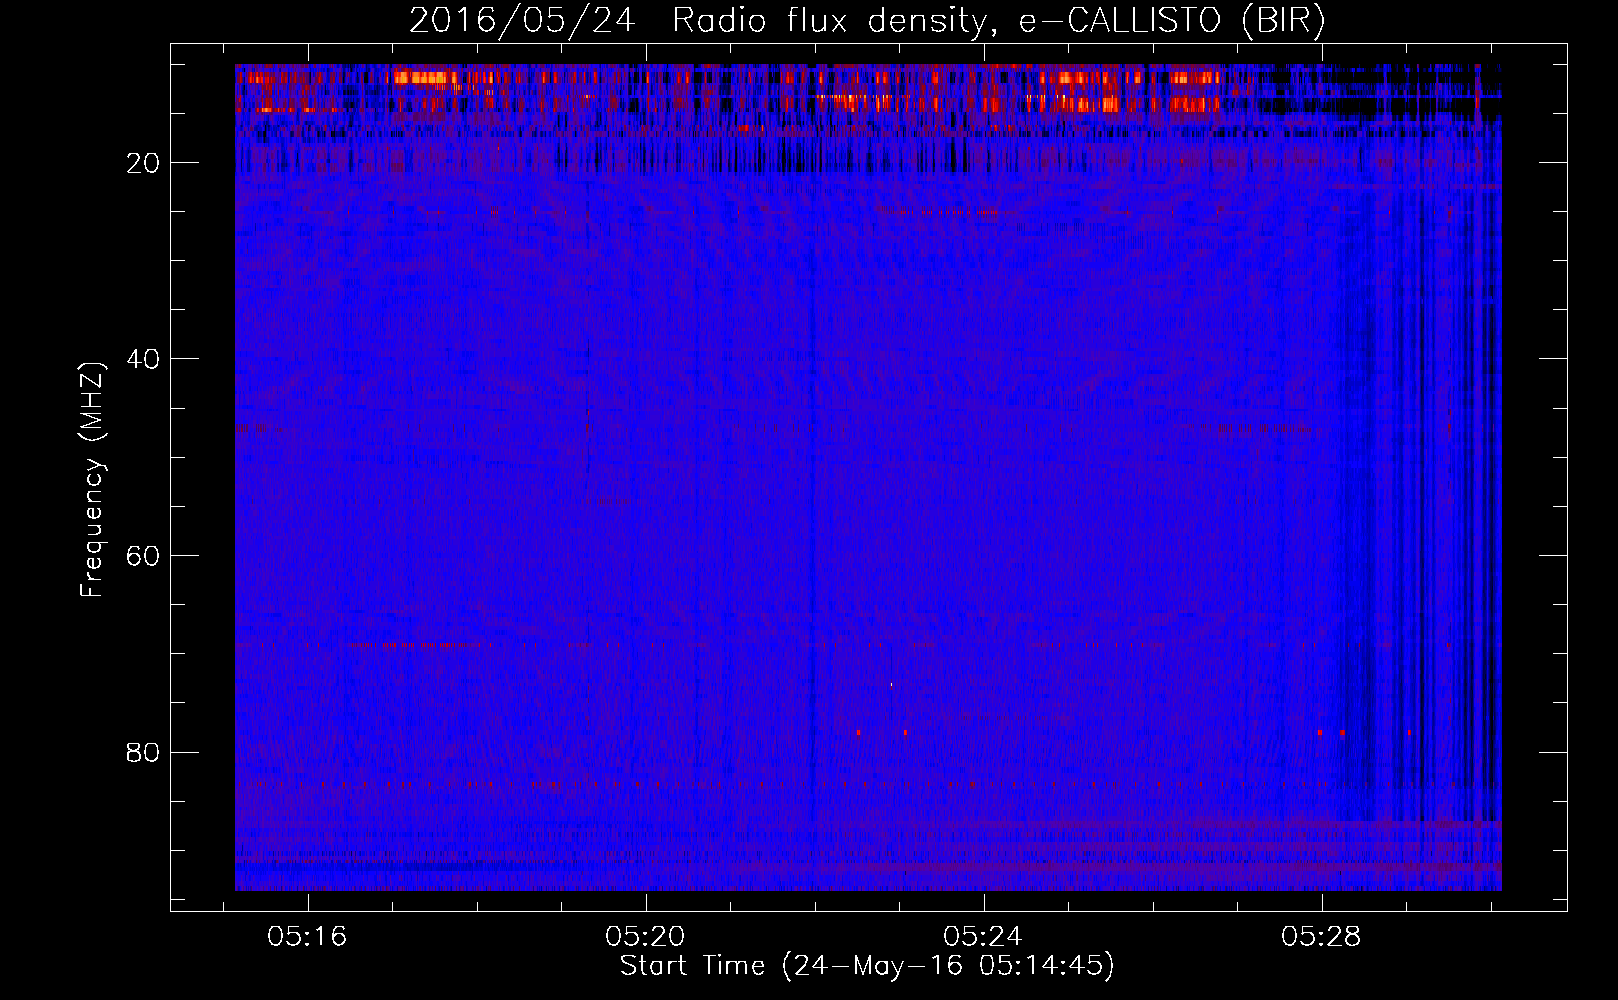Screen dimensions: 1618x1000
Task: Click the 40 MHz frequency tick label
Action: [144, 359]
